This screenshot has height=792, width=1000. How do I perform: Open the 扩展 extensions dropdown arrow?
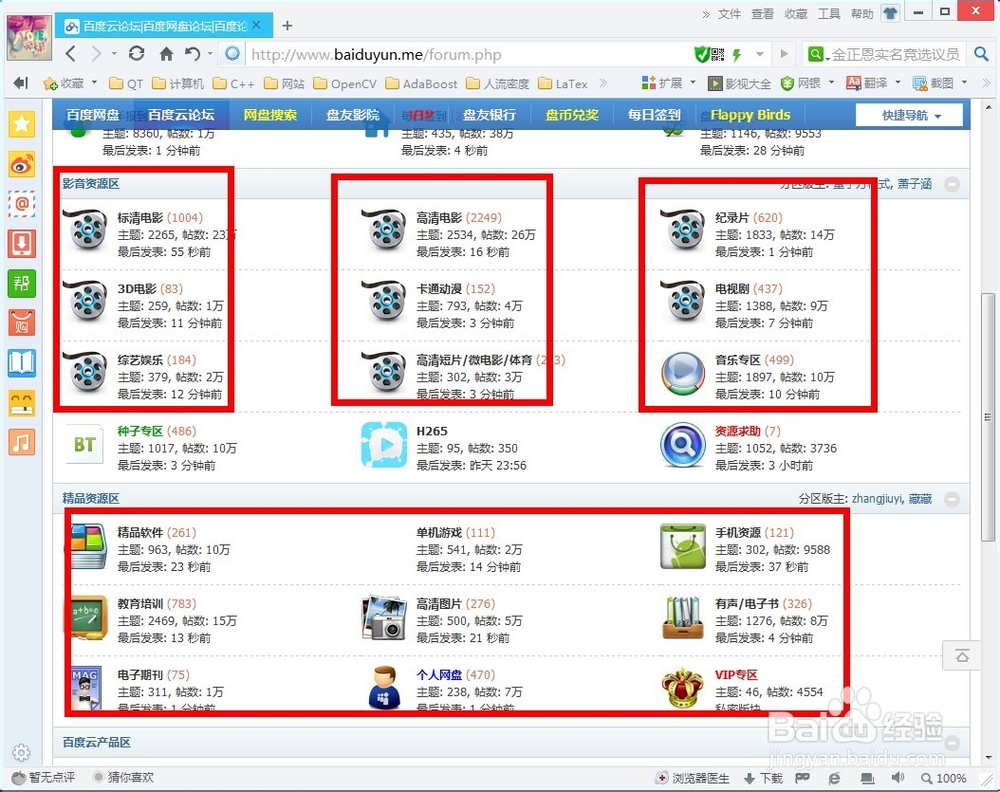[x=693, y=82]
